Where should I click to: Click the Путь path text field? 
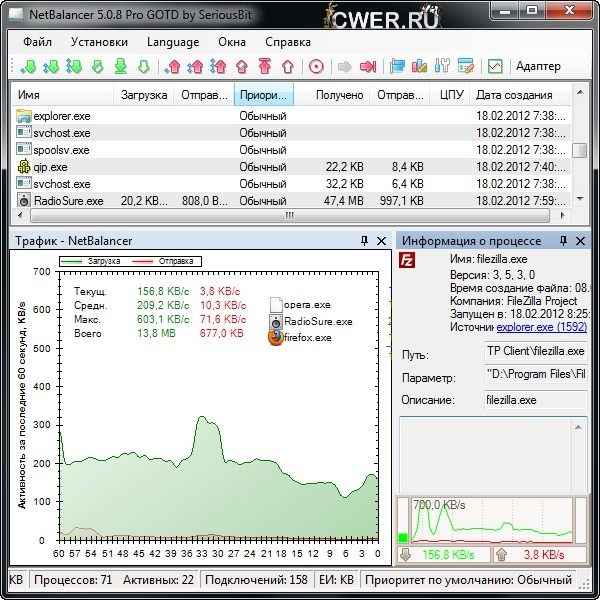point(534,352)
